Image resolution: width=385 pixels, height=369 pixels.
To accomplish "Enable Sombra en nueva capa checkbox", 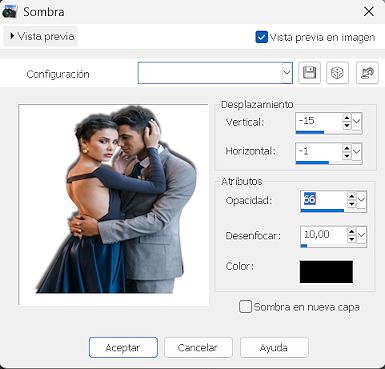I will [x=245, y=307].
